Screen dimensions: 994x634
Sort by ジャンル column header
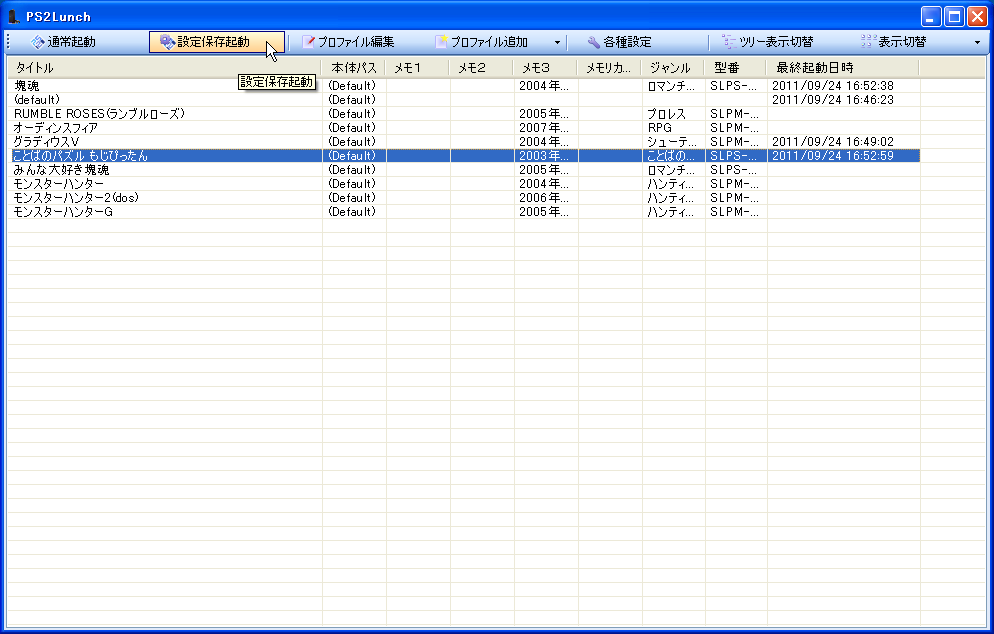(x=673, y=67)
